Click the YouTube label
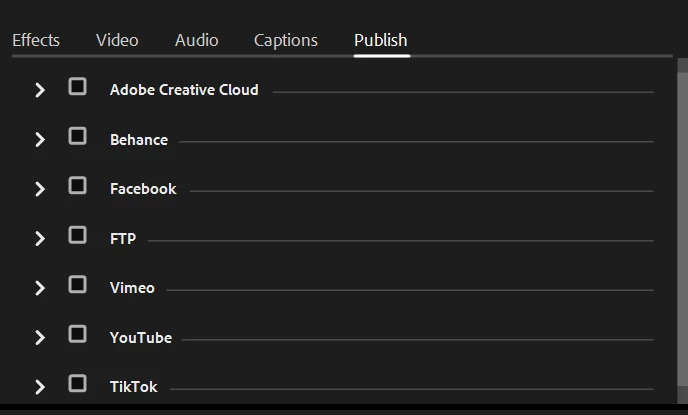The width and height of the screenshot is (688, 415). tap(141, 338)
